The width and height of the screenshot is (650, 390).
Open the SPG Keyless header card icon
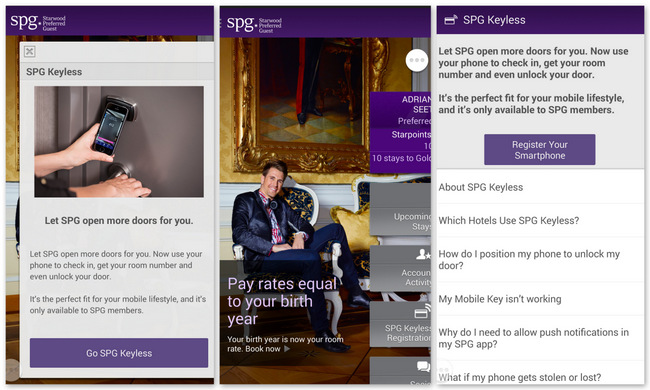450,20
